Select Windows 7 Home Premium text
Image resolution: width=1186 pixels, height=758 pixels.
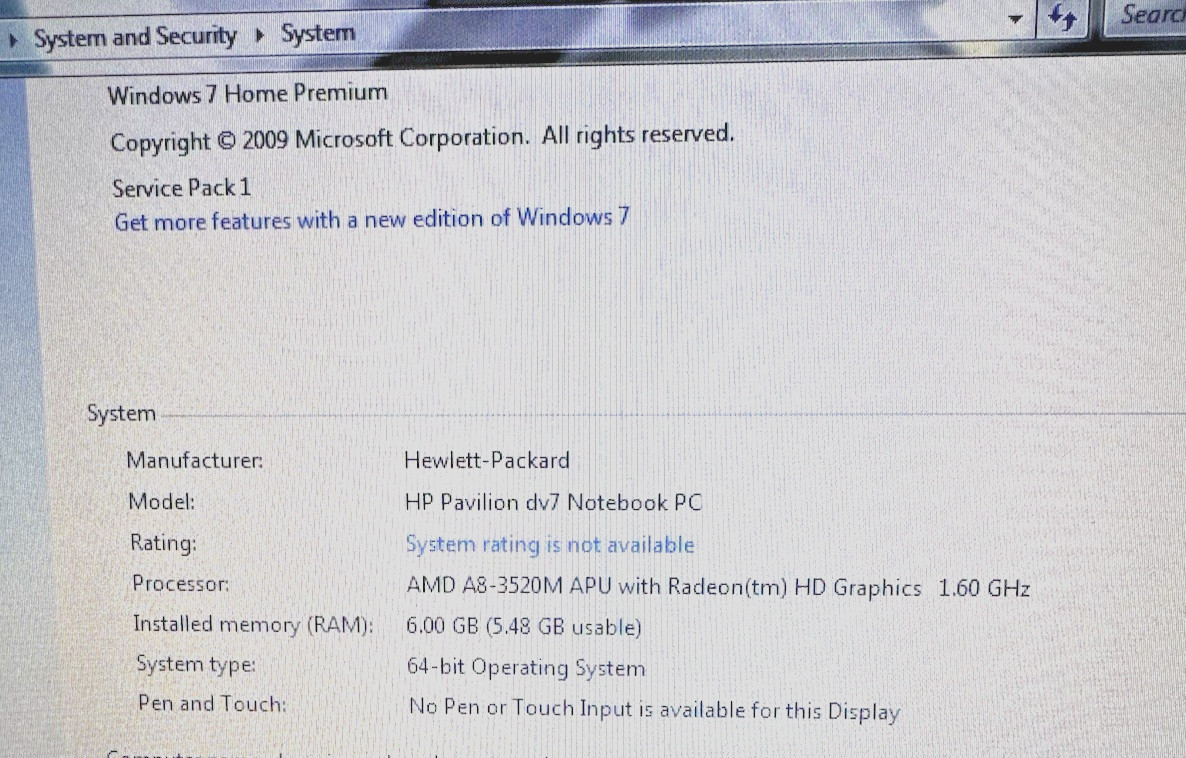pos(247,94)
